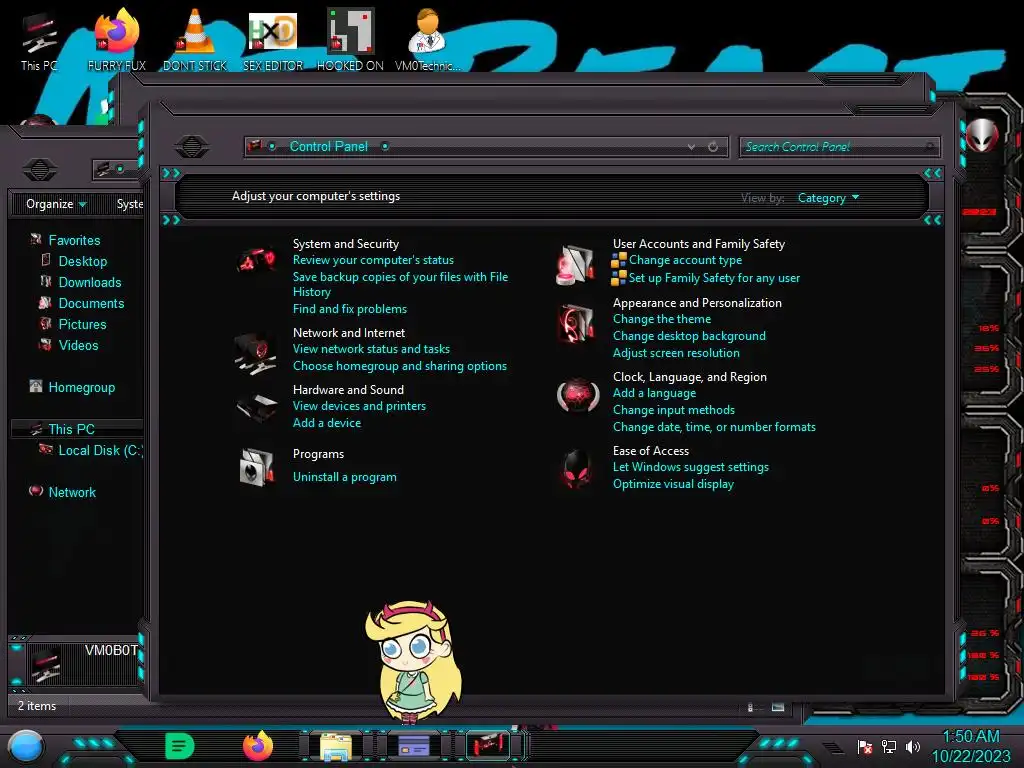The image size is (1024, 768).
Task: Click the Action Center flag tray icon
Action: pyautogui.click(x=865, y=747)
